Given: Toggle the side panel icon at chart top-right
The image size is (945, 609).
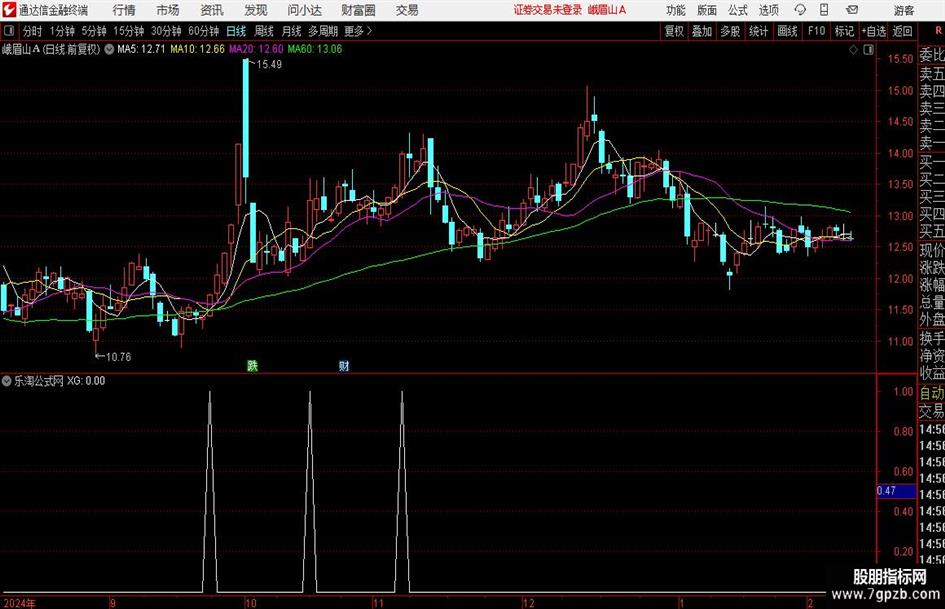Looking at the screenshot, I should tap(868, 50).
